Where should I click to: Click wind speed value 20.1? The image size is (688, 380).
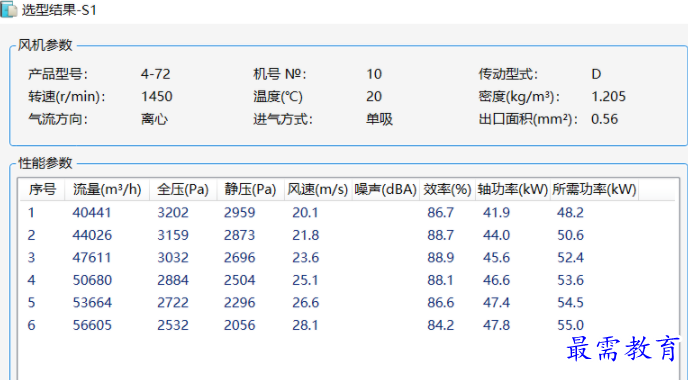pyautogui.click(x=305, y=213)
